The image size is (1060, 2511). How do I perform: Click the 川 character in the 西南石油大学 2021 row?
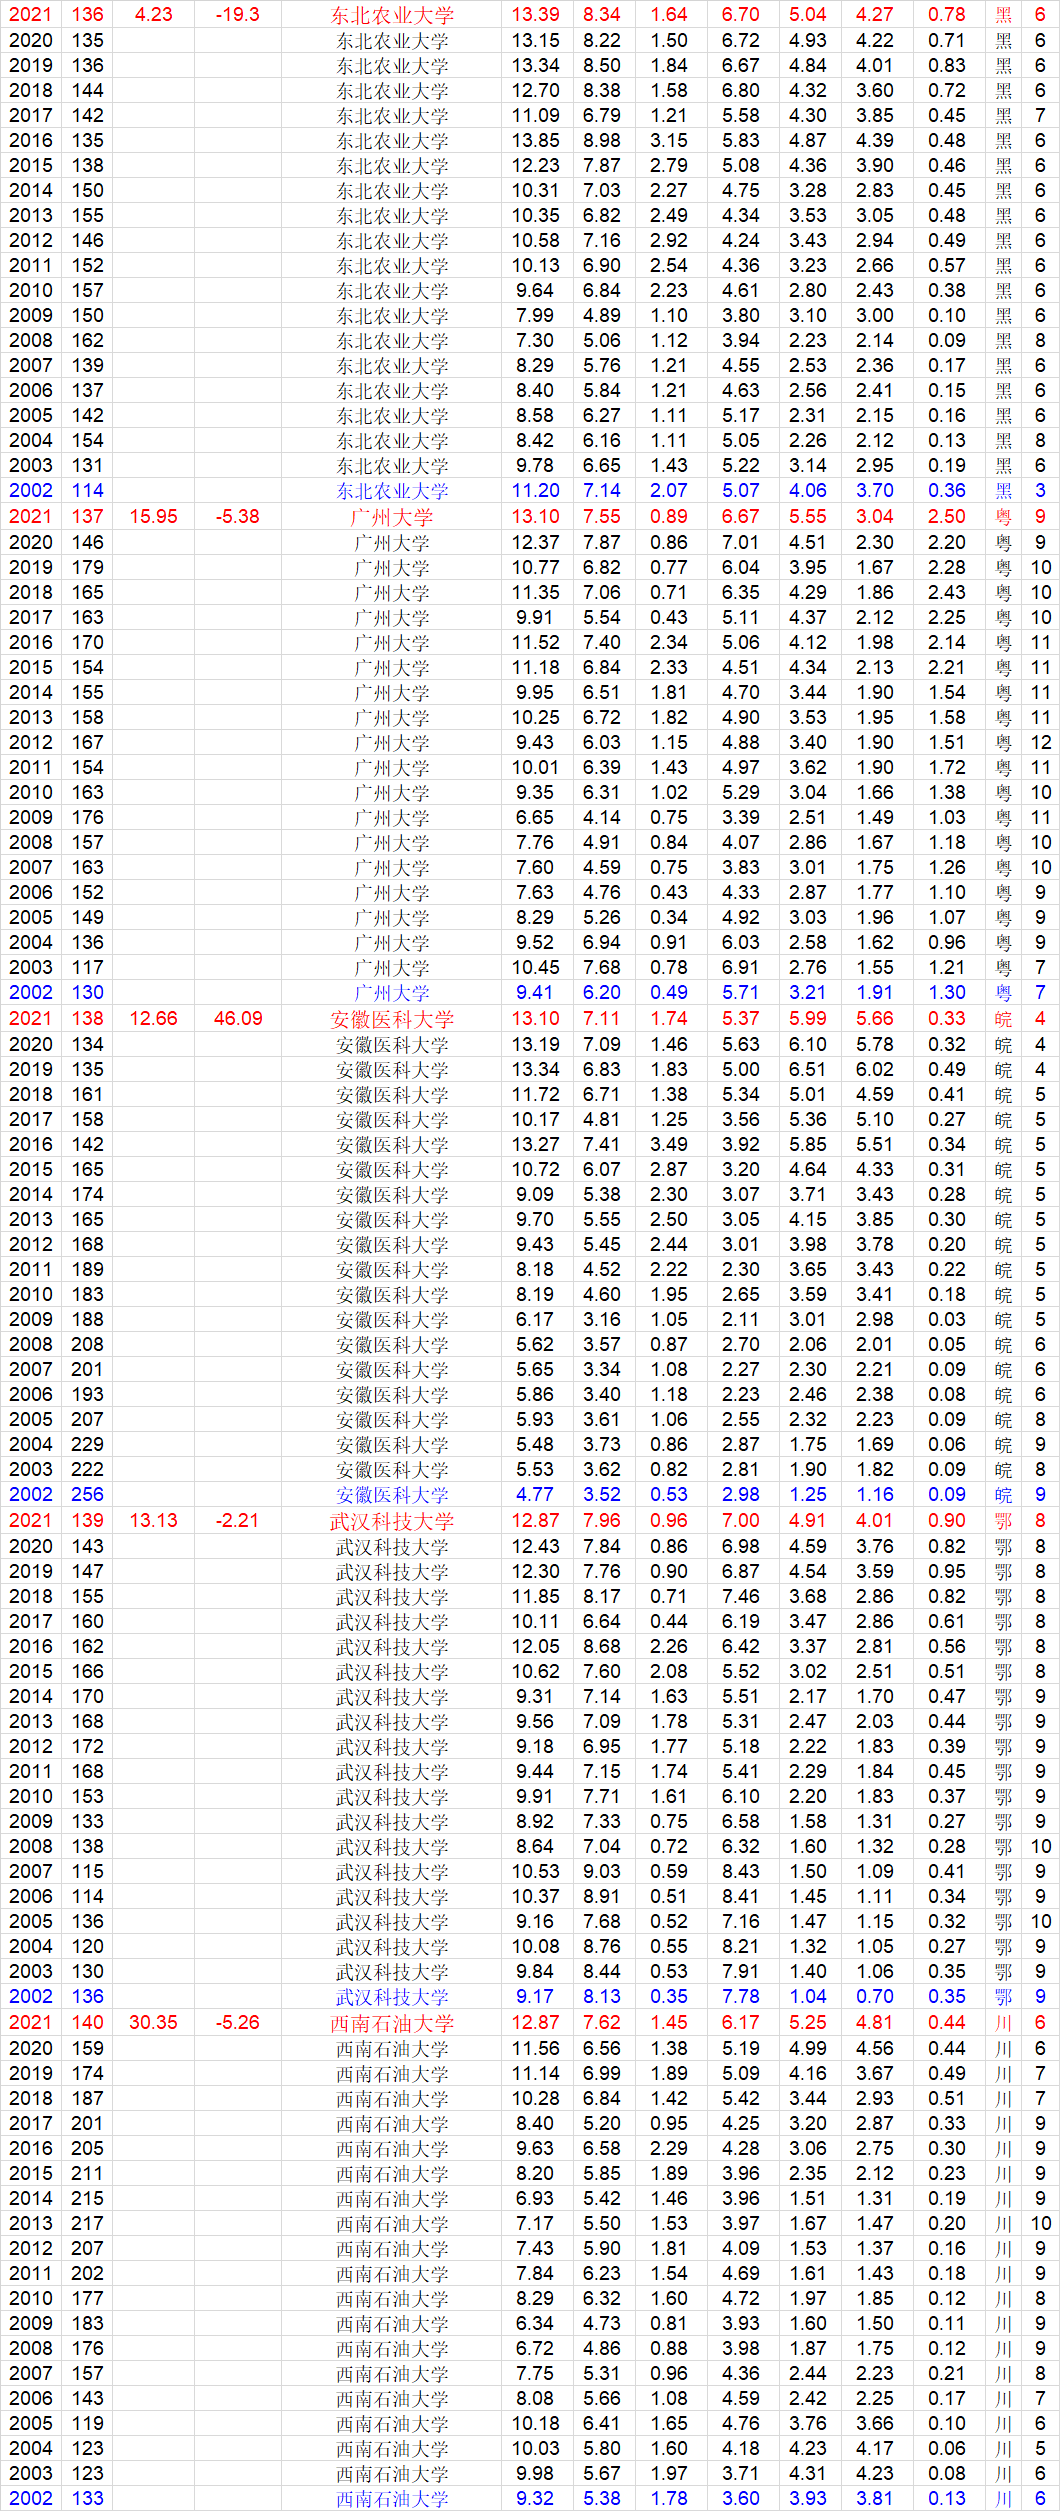pos(1004,2023)
